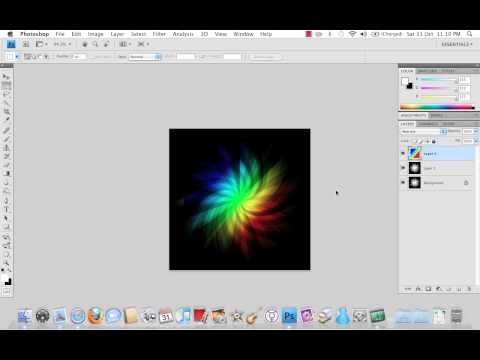Click the Photoshop Ps icon in dock
Viewport: 480px width, 360px height.
pos(289,315)
